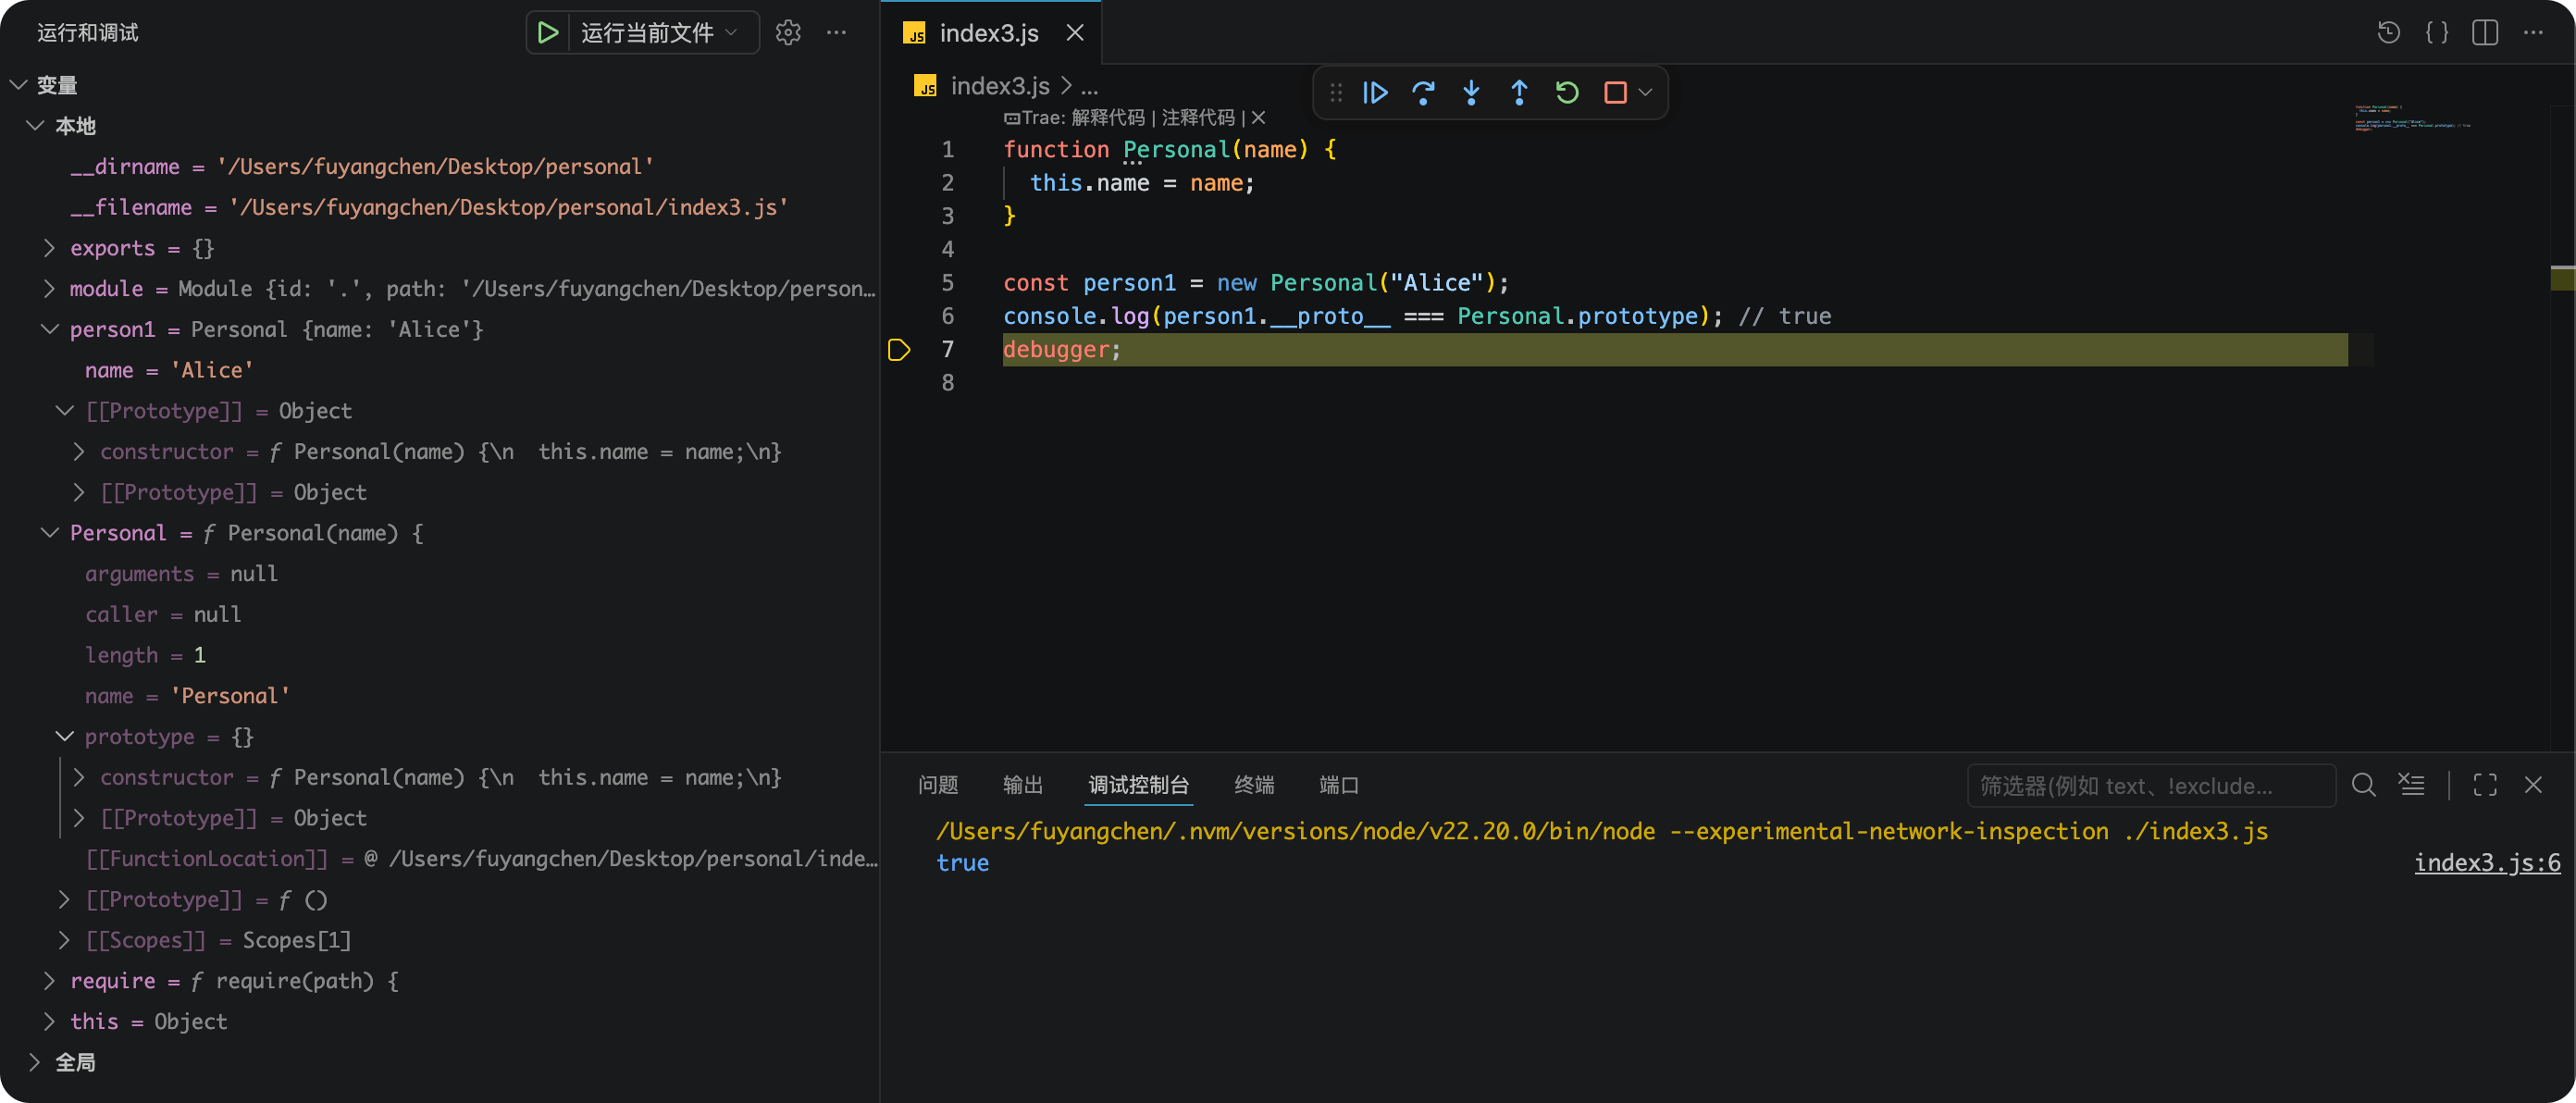Click index3.js in the breadcrumb
Image resolution: width=2576 pixels, height=1103 pixels.
click(x=1000, y=86)
